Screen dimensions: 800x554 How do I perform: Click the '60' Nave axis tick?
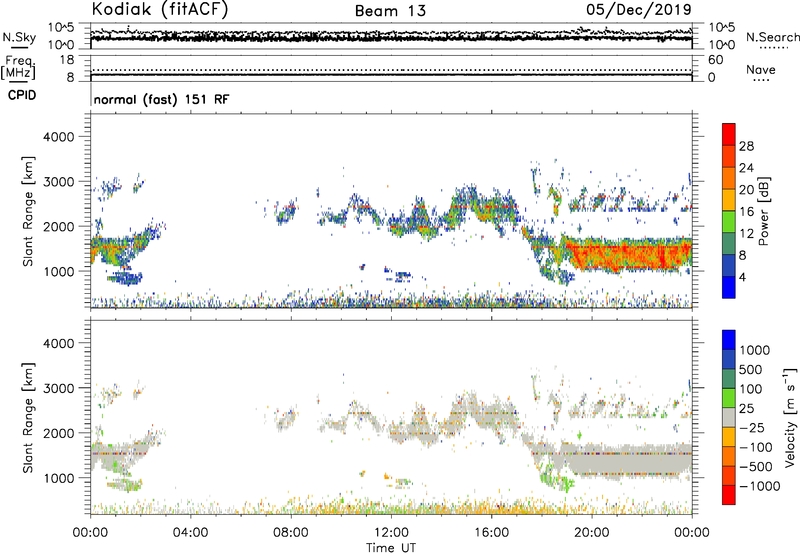pyautogui.click(x=715, y=60)
